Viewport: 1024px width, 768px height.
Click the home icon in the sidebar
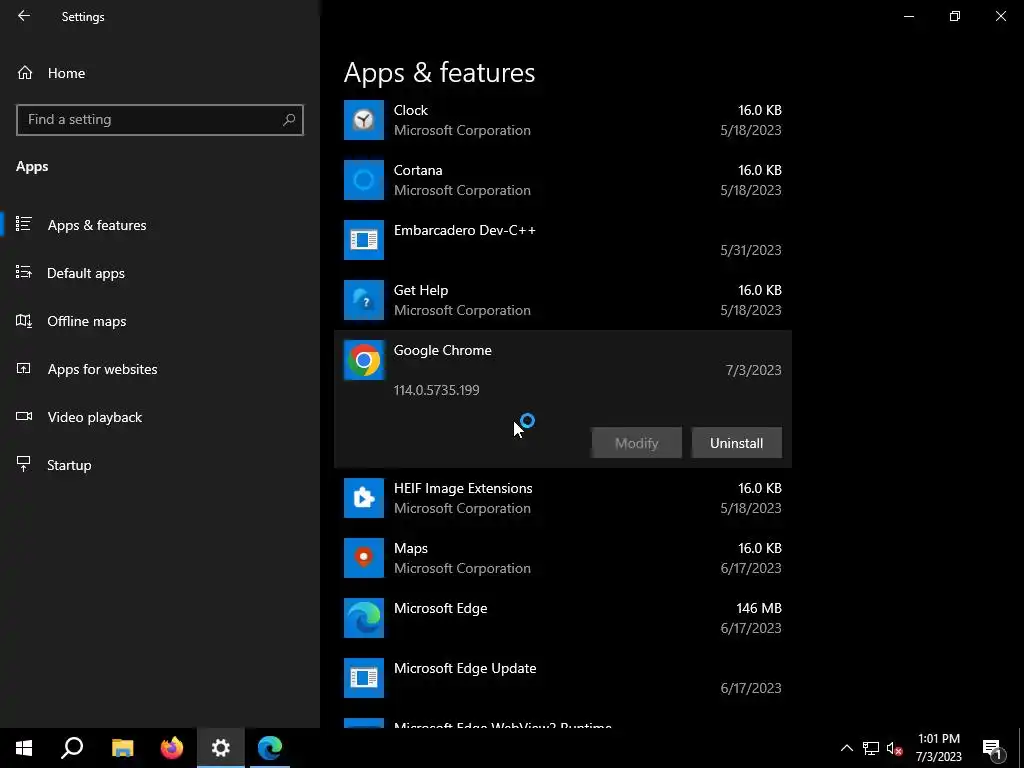(25, 73)
